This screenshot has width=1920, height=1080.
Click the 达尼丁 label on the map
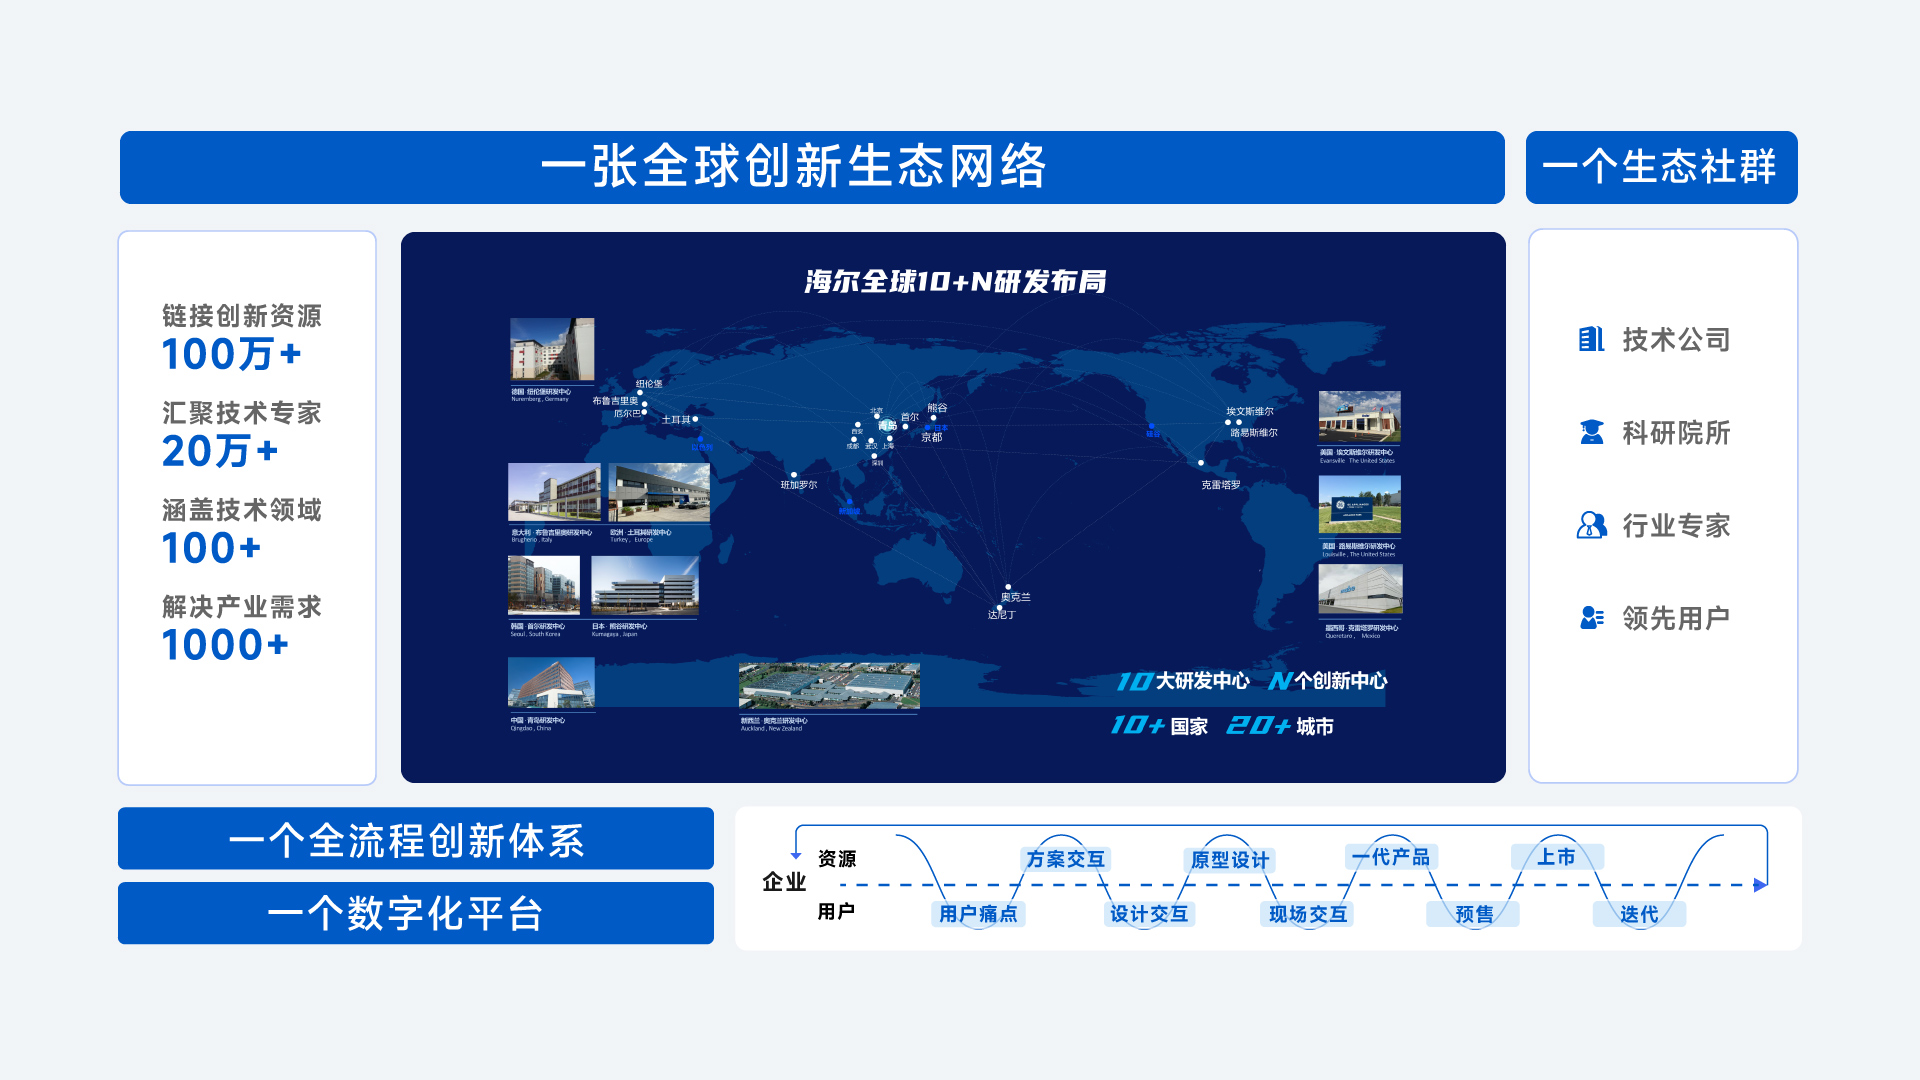pos(1002,615)
